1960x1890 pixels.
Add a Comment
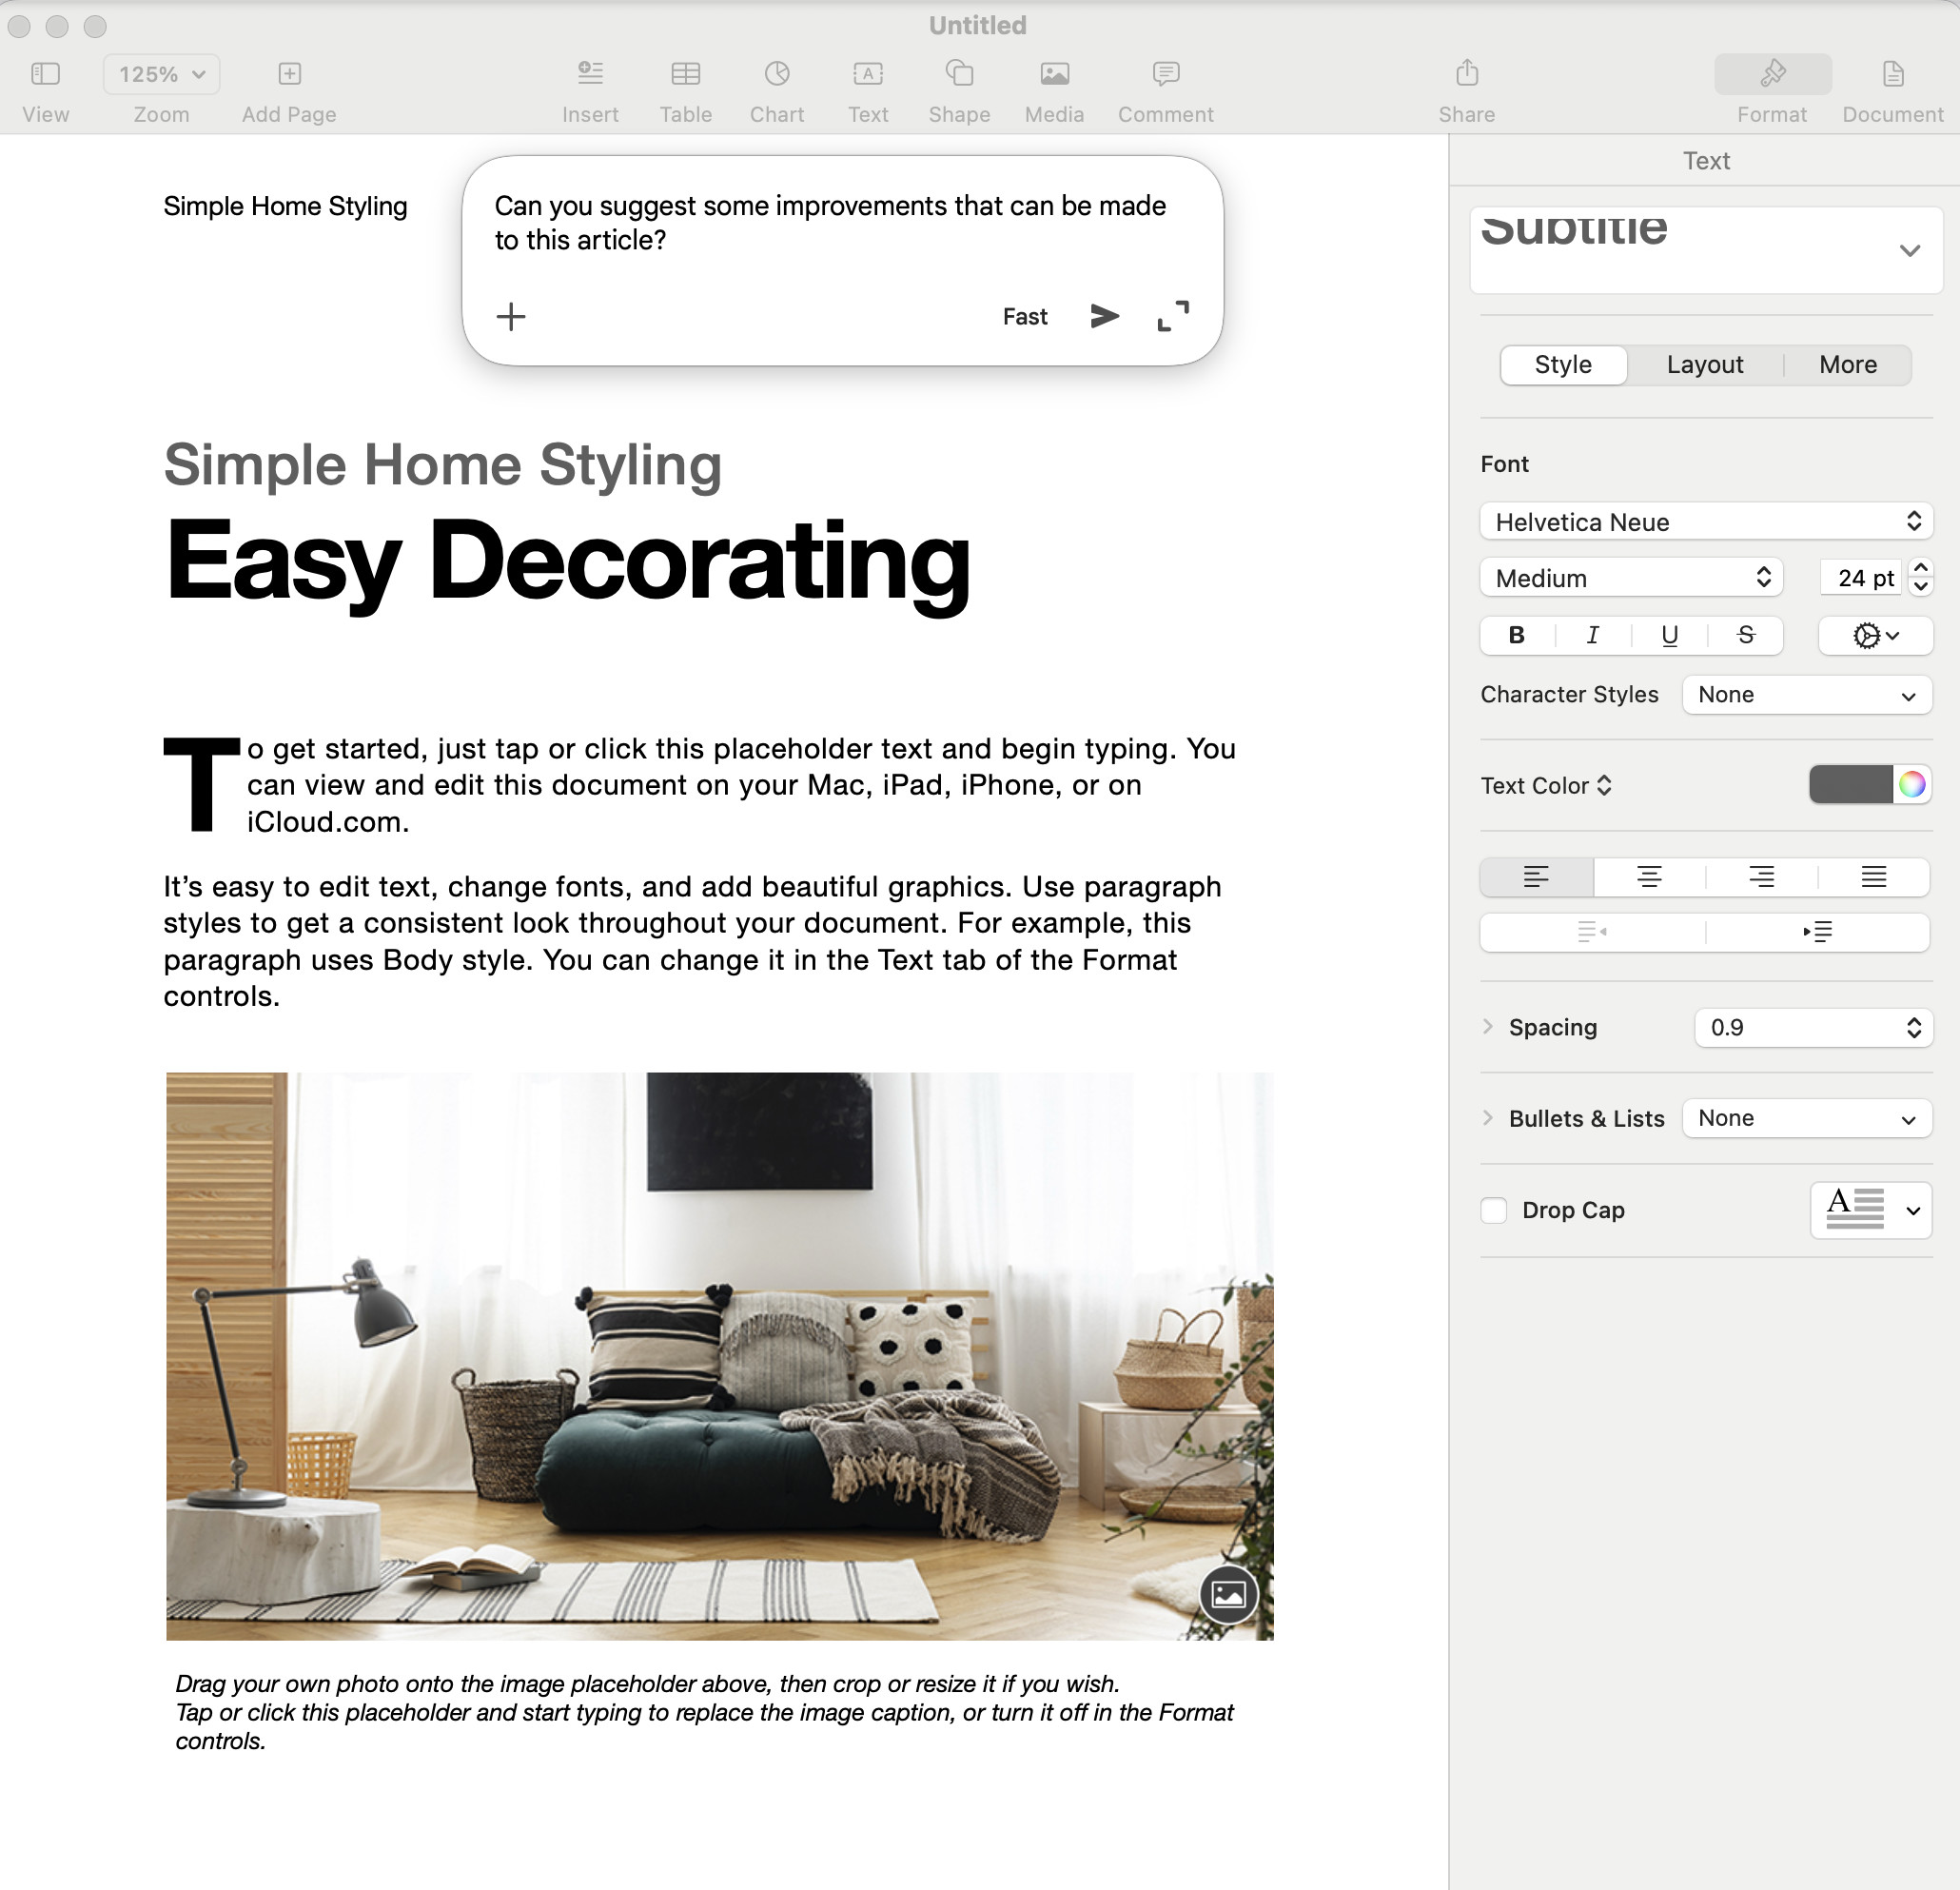1165,88
